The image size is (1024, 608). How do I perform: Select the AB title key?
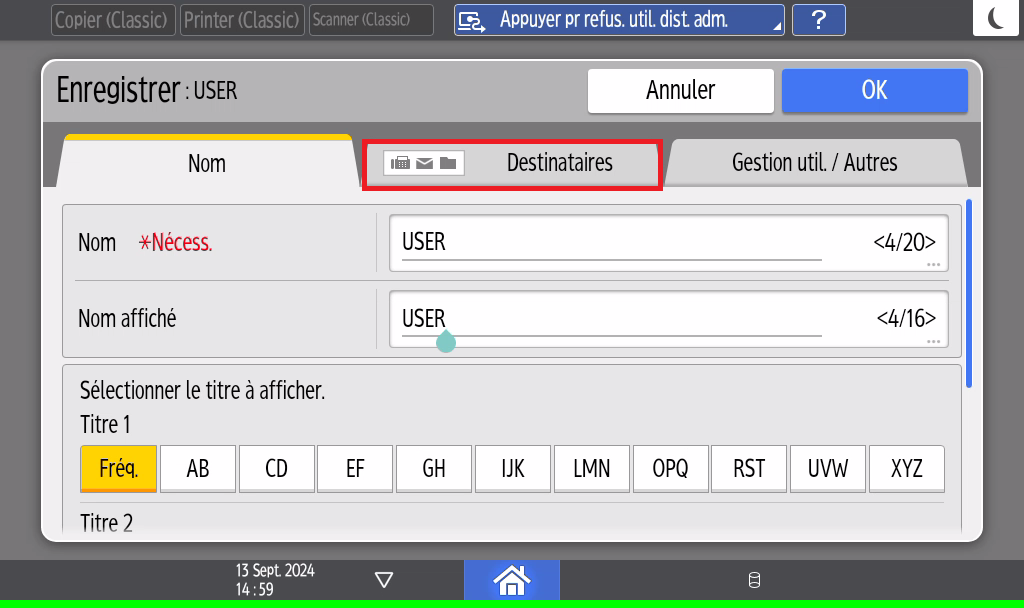coord(198,469)
